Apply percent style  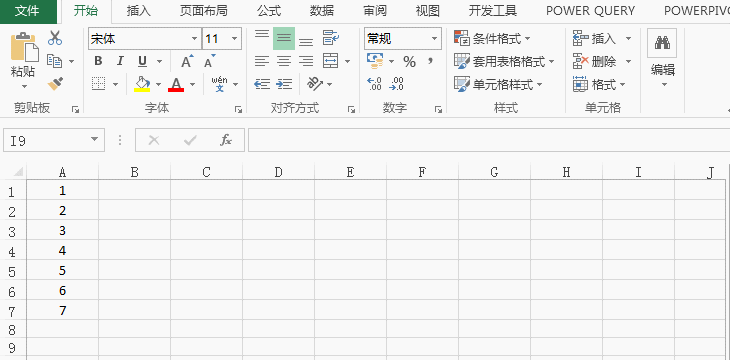click(409, 61)
